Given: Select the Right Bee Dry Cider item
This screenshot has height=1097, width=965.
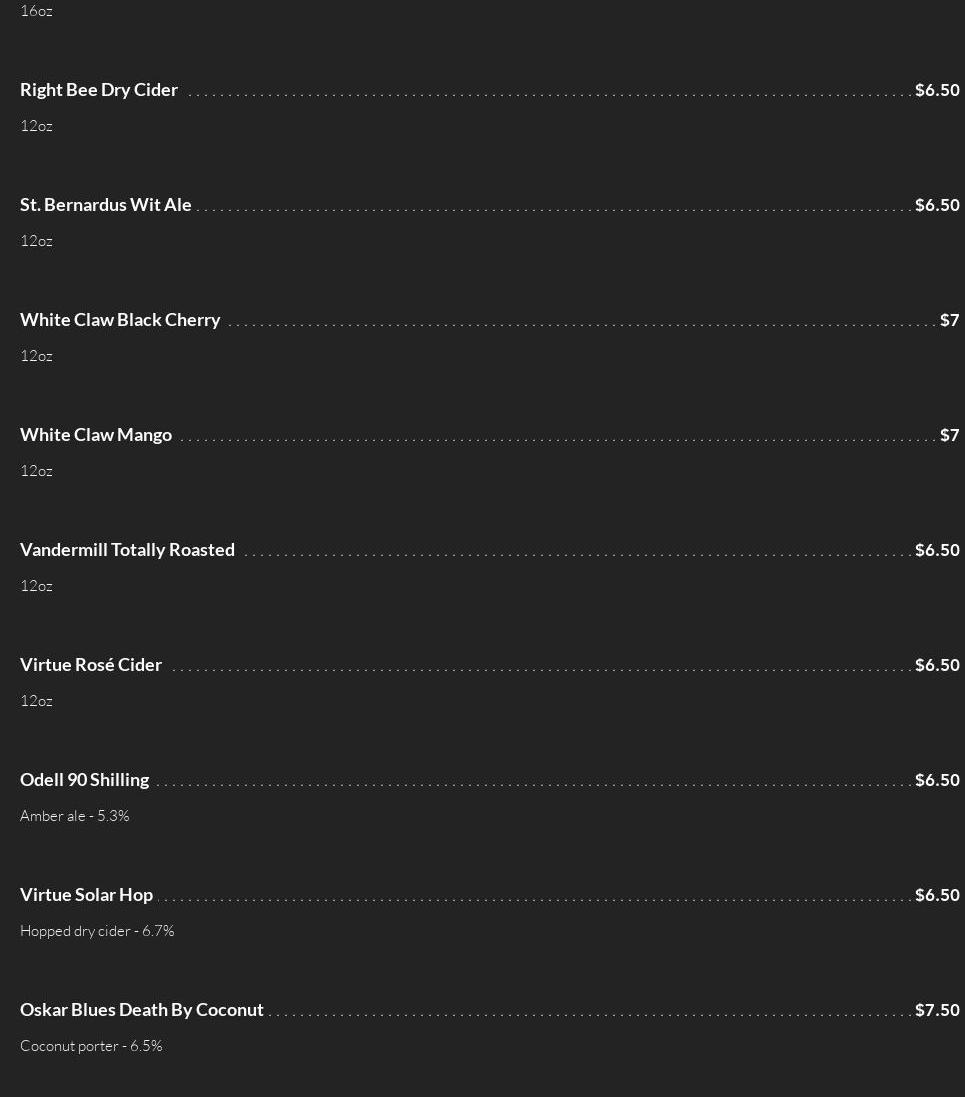Looking at the screenshot, I should coord(99,90).
